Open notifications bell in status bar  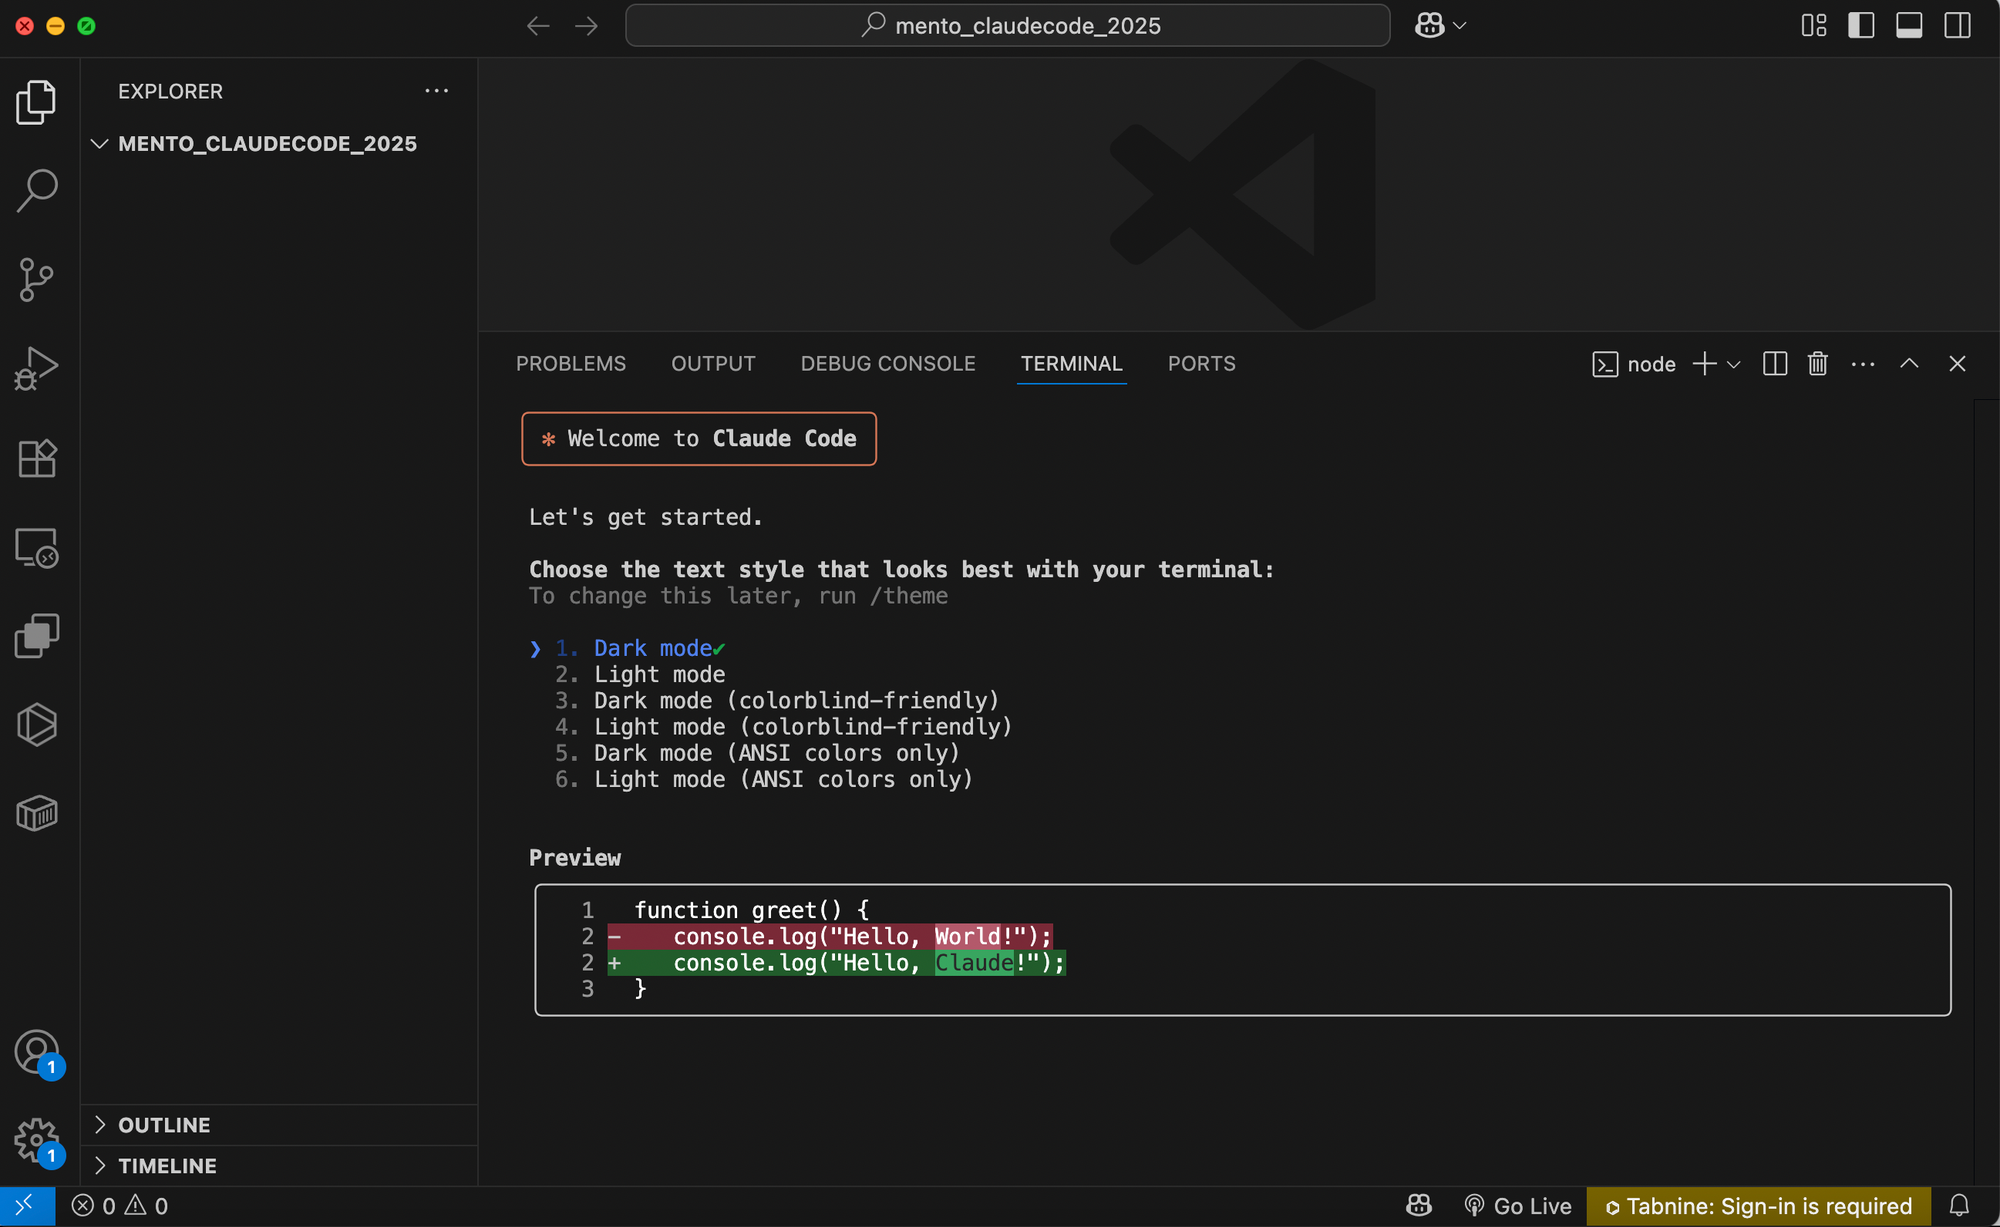1959,1206
